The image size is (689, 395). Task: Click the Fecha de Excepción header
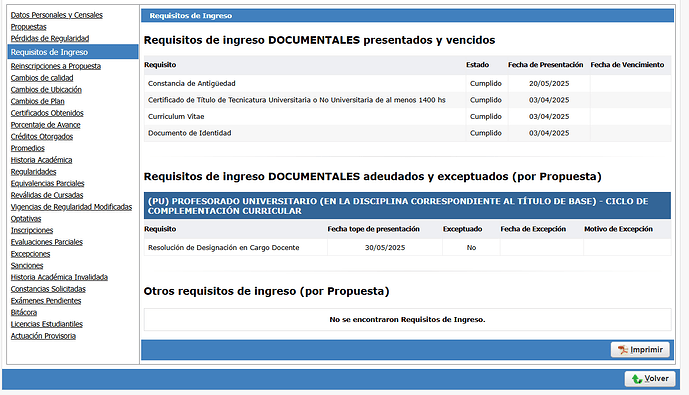click(533, 229)
